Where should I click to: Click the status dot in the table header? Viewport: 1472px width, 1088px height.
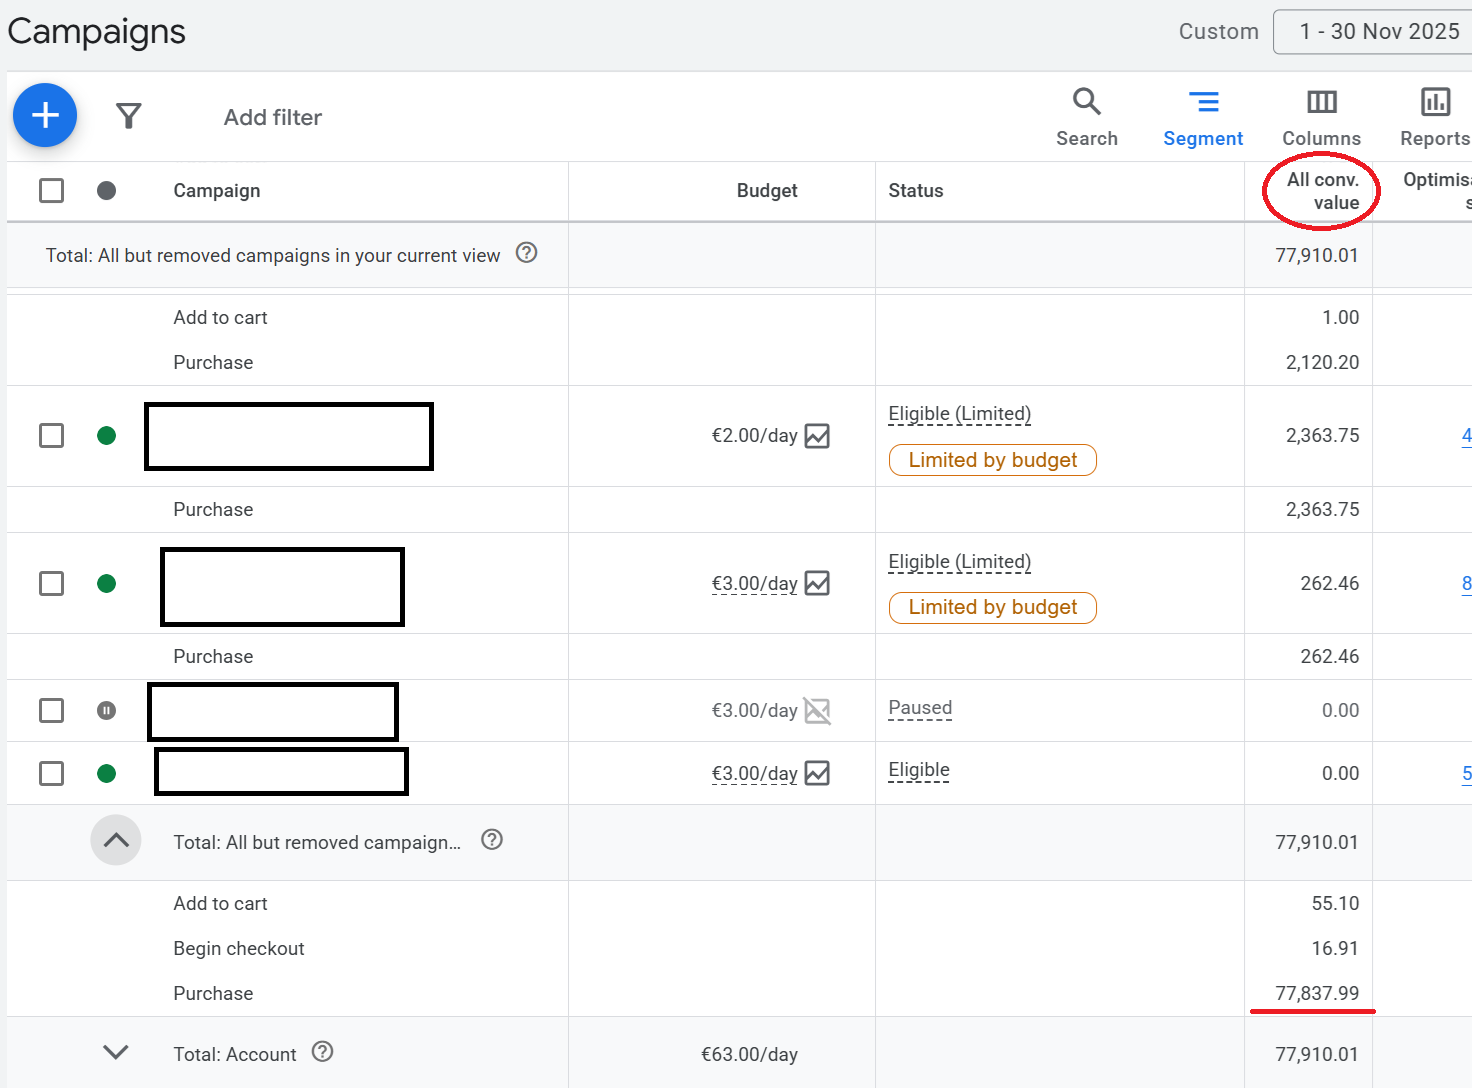pyautogui.click(x=107, y=191)
